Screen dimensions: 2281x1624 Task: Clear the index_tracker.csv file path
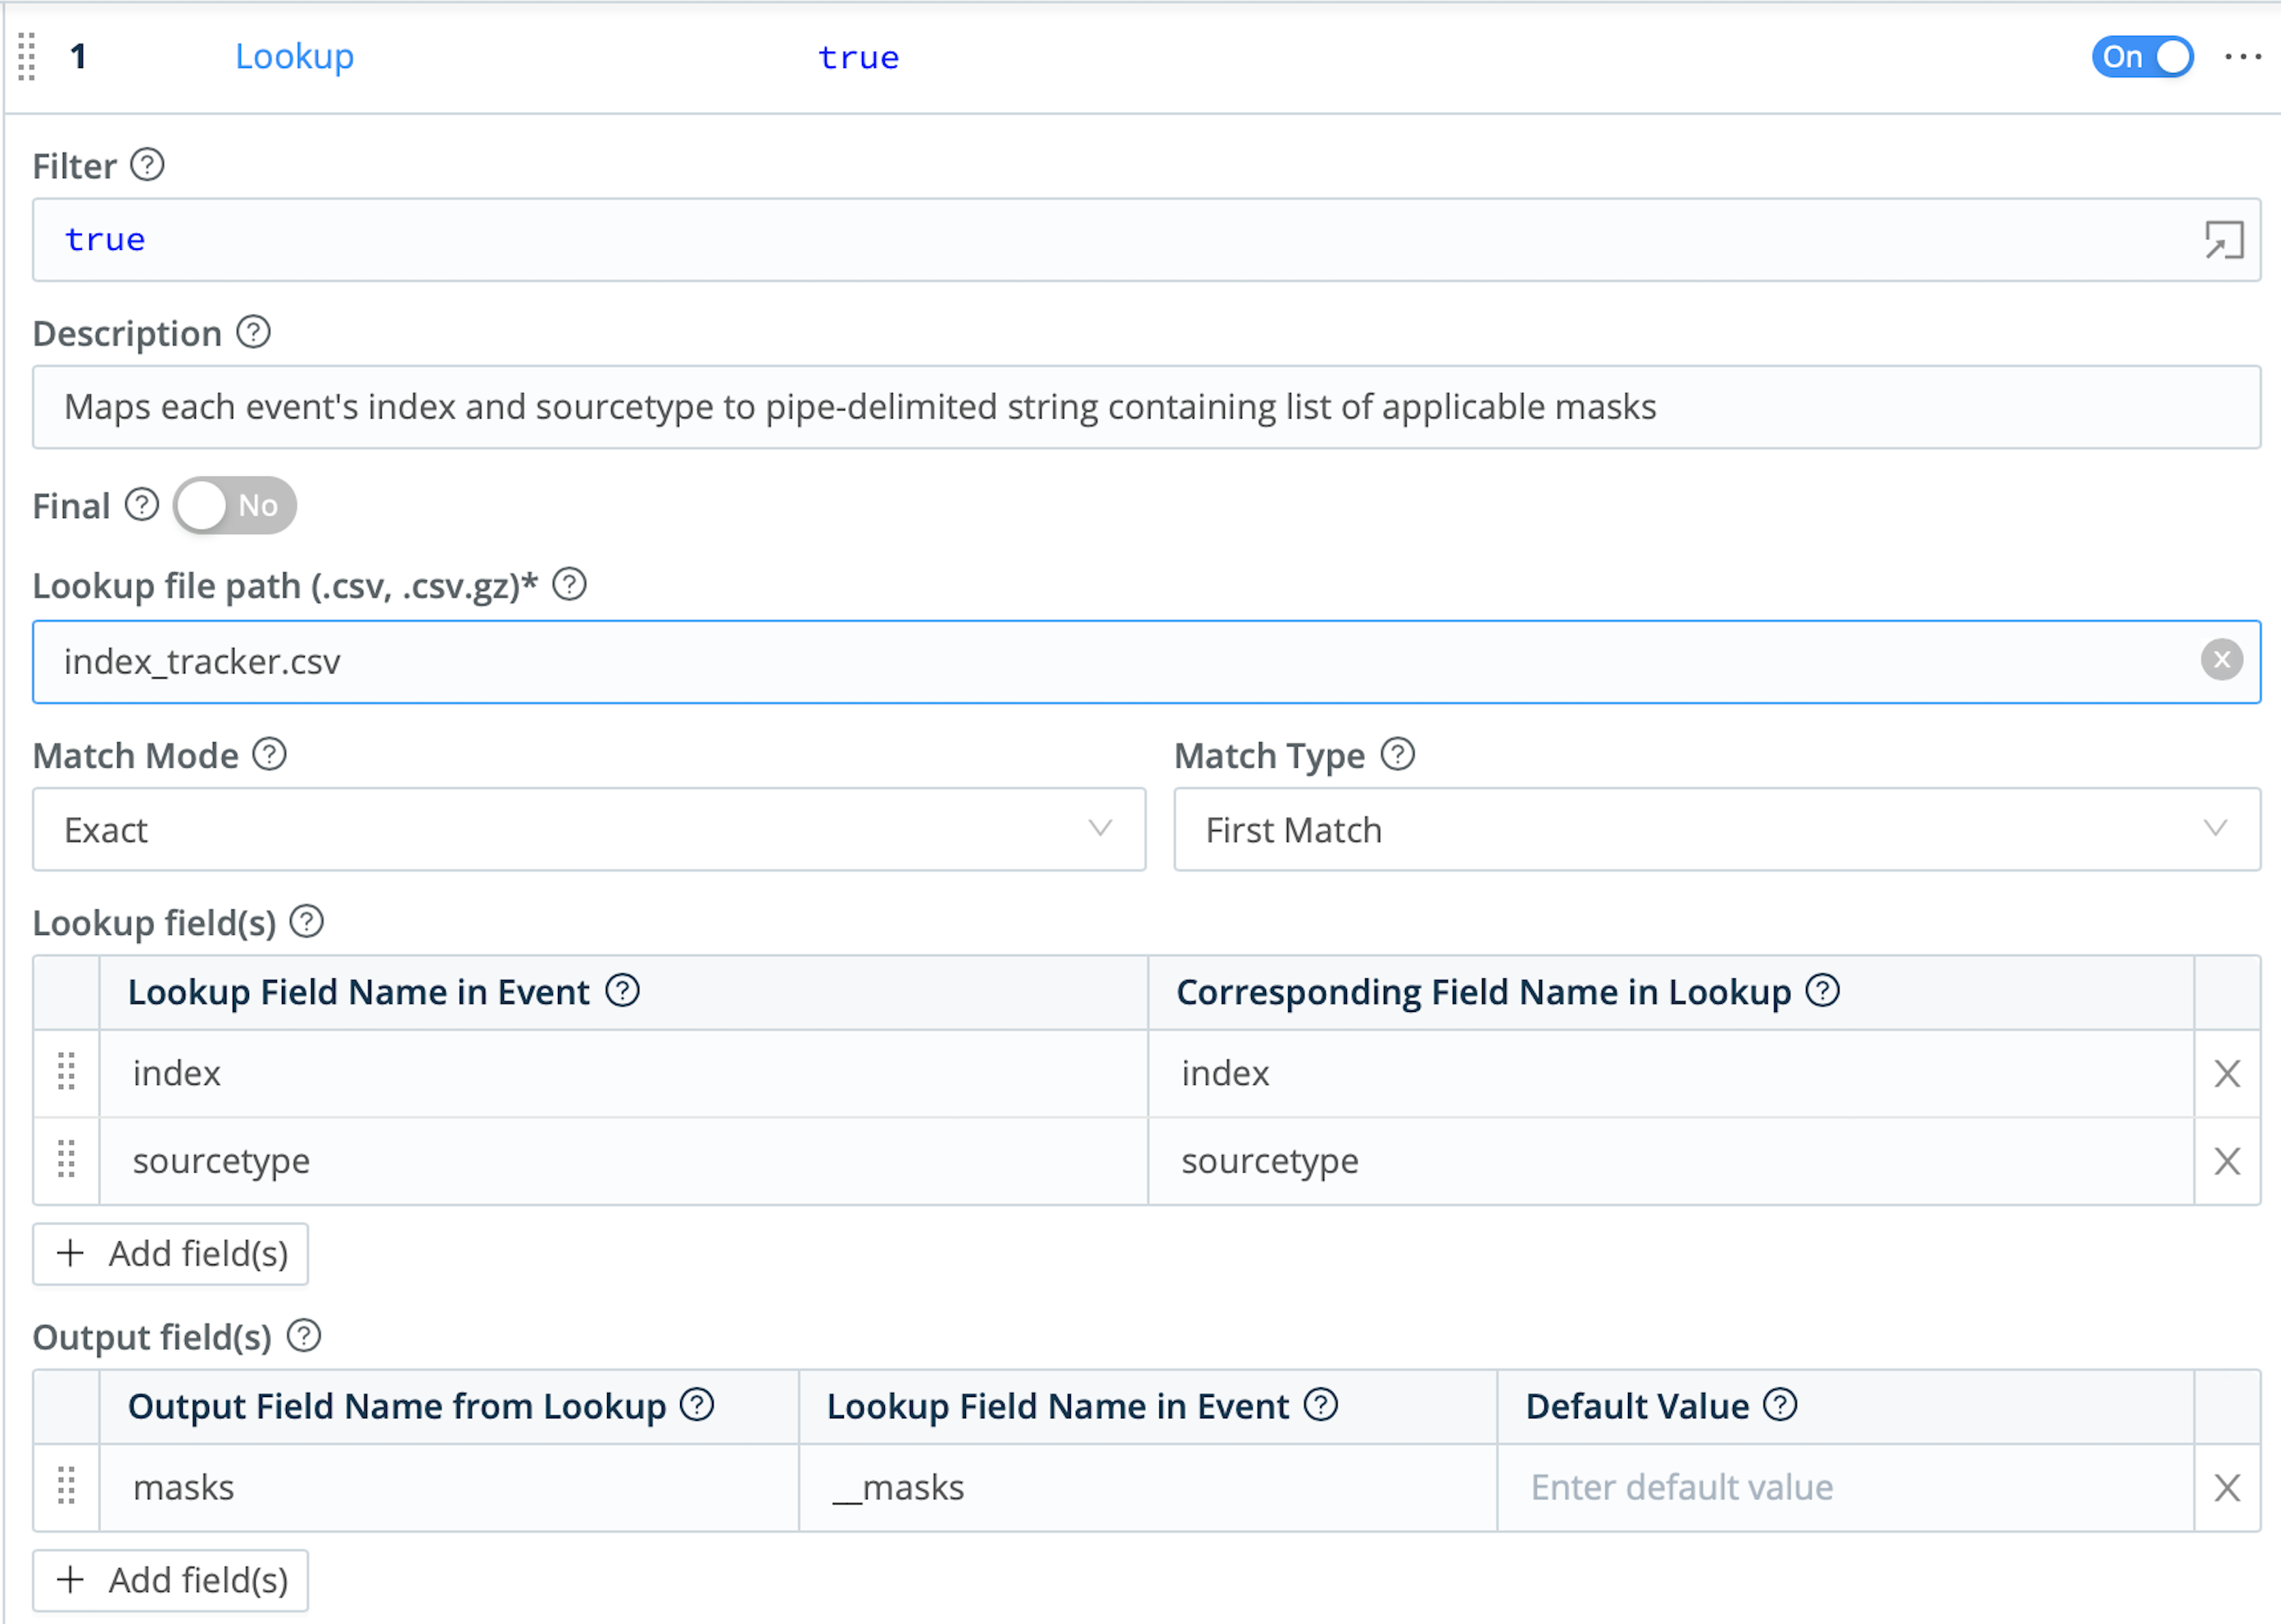2222,660
